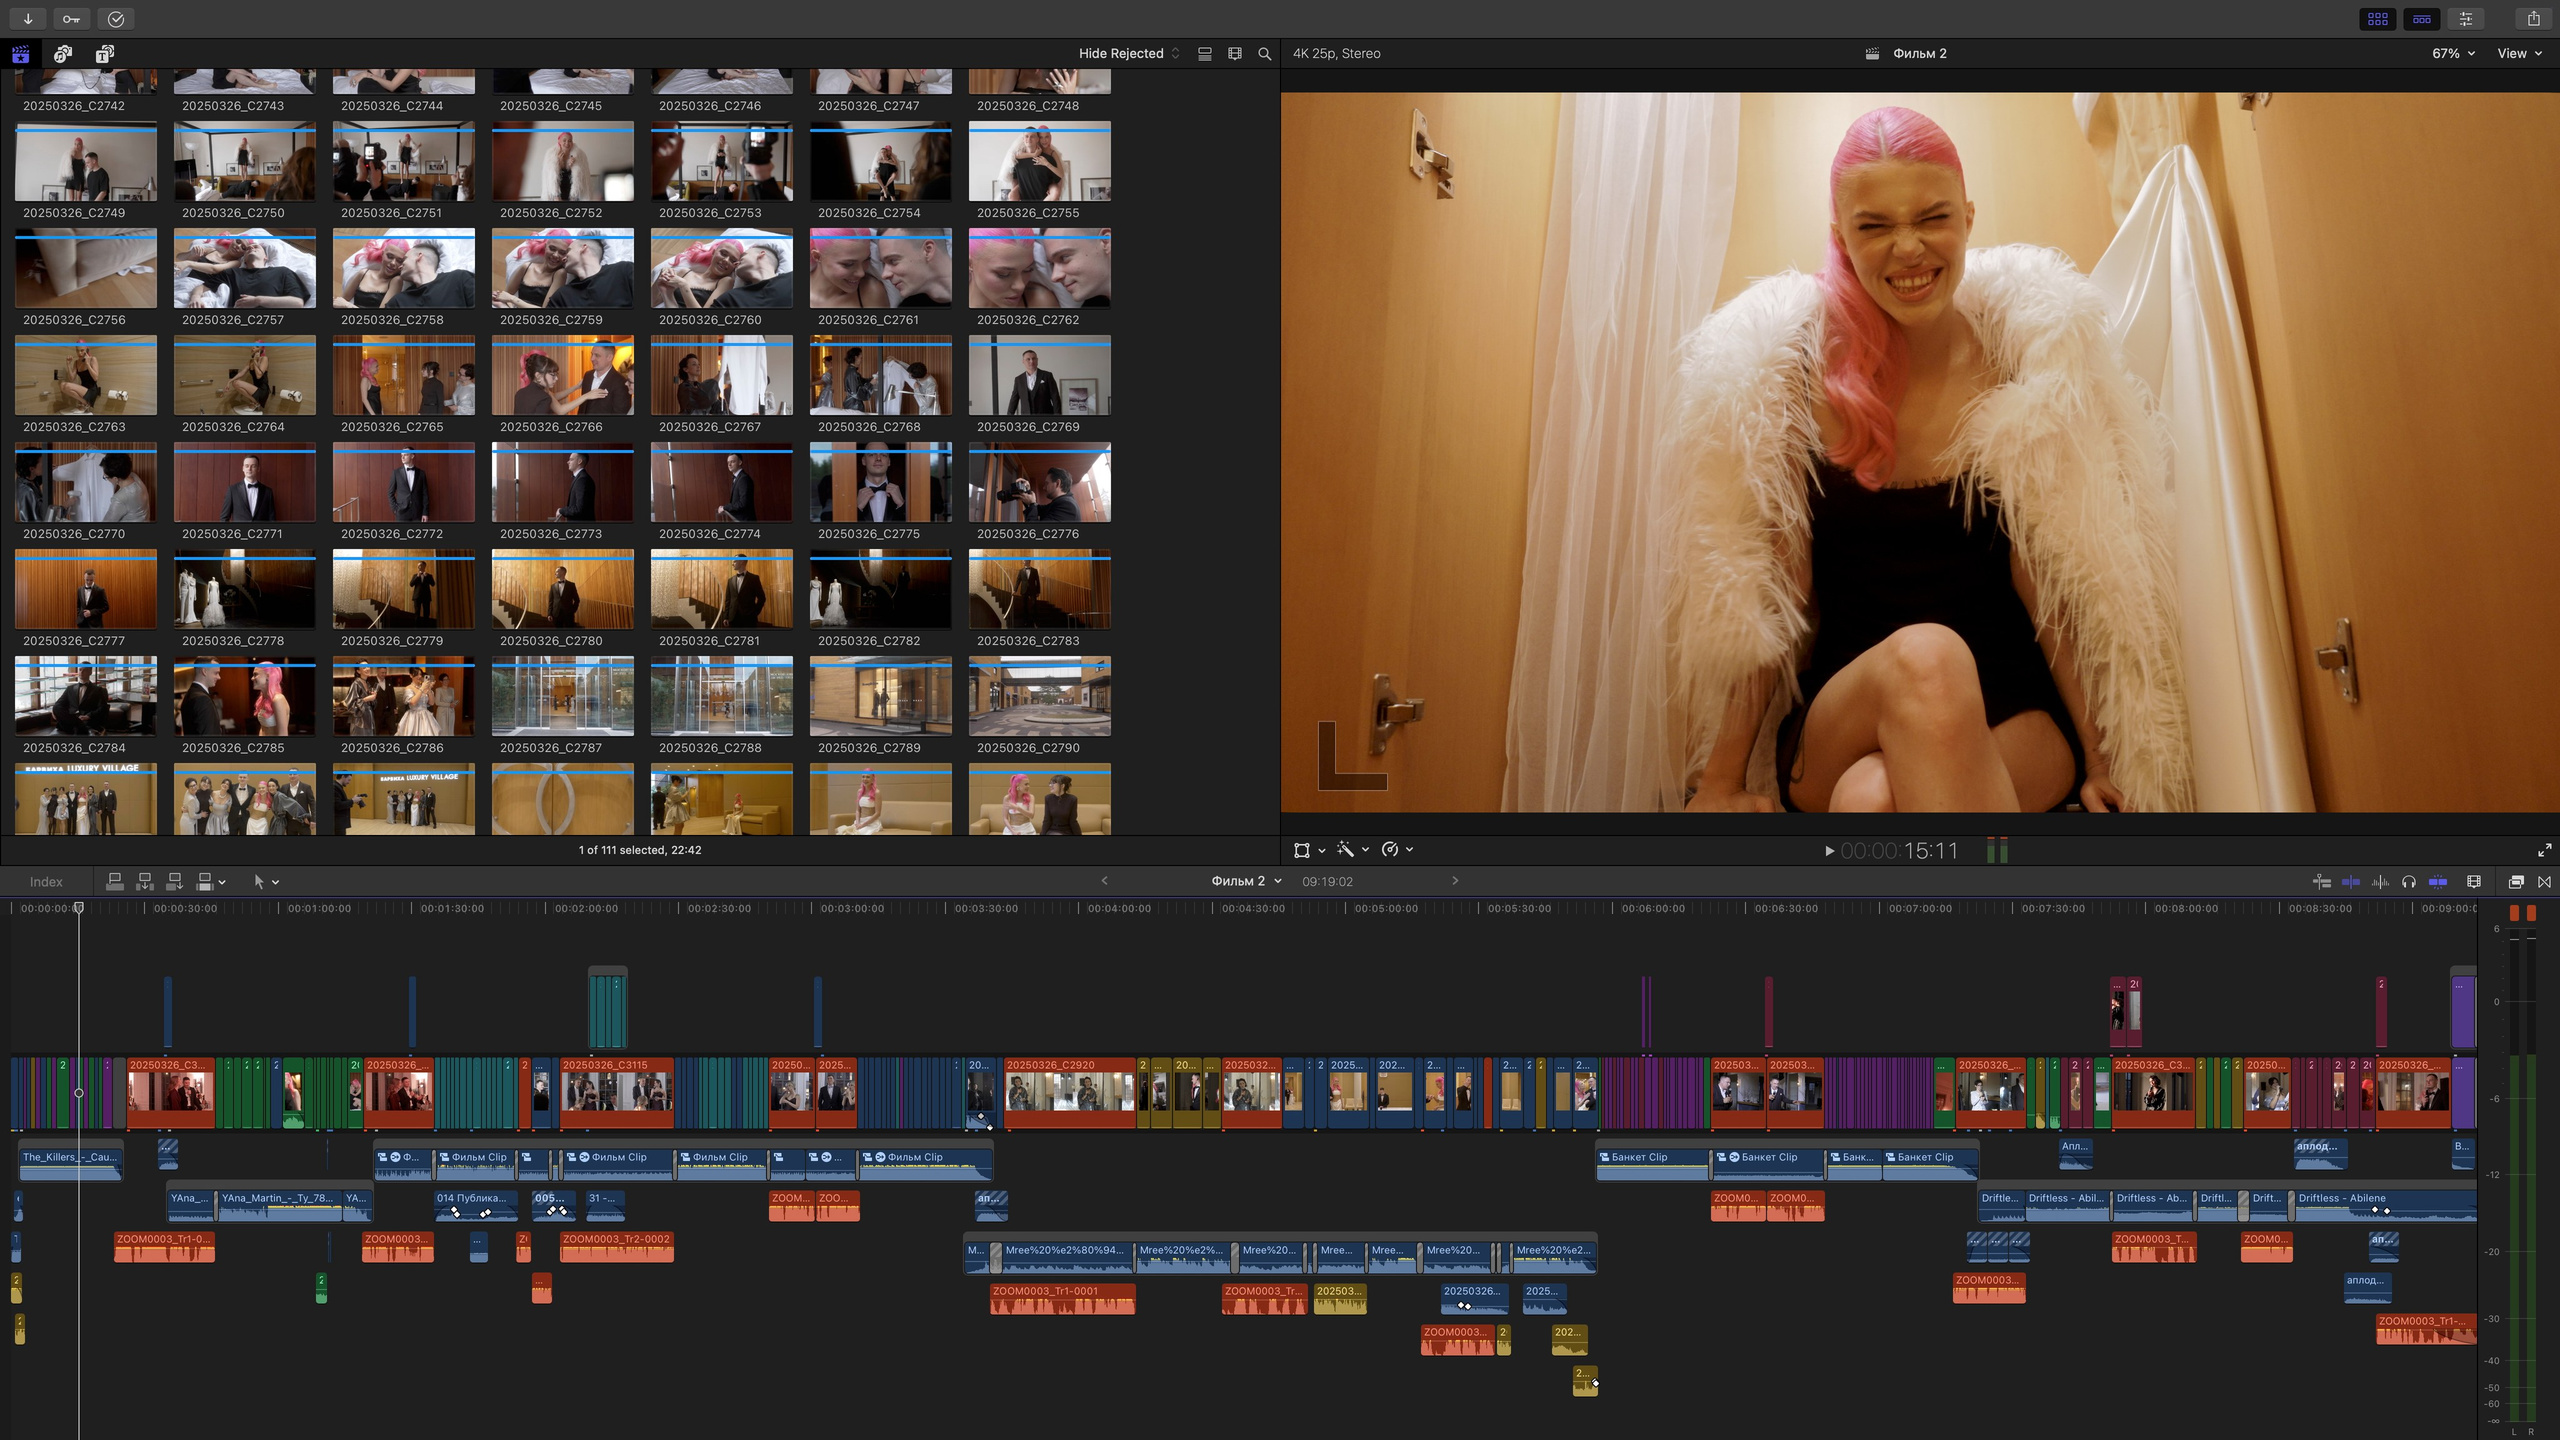
Task: Switch to Titles and Generators sidebar tab
Action: (x=104, y=54)
